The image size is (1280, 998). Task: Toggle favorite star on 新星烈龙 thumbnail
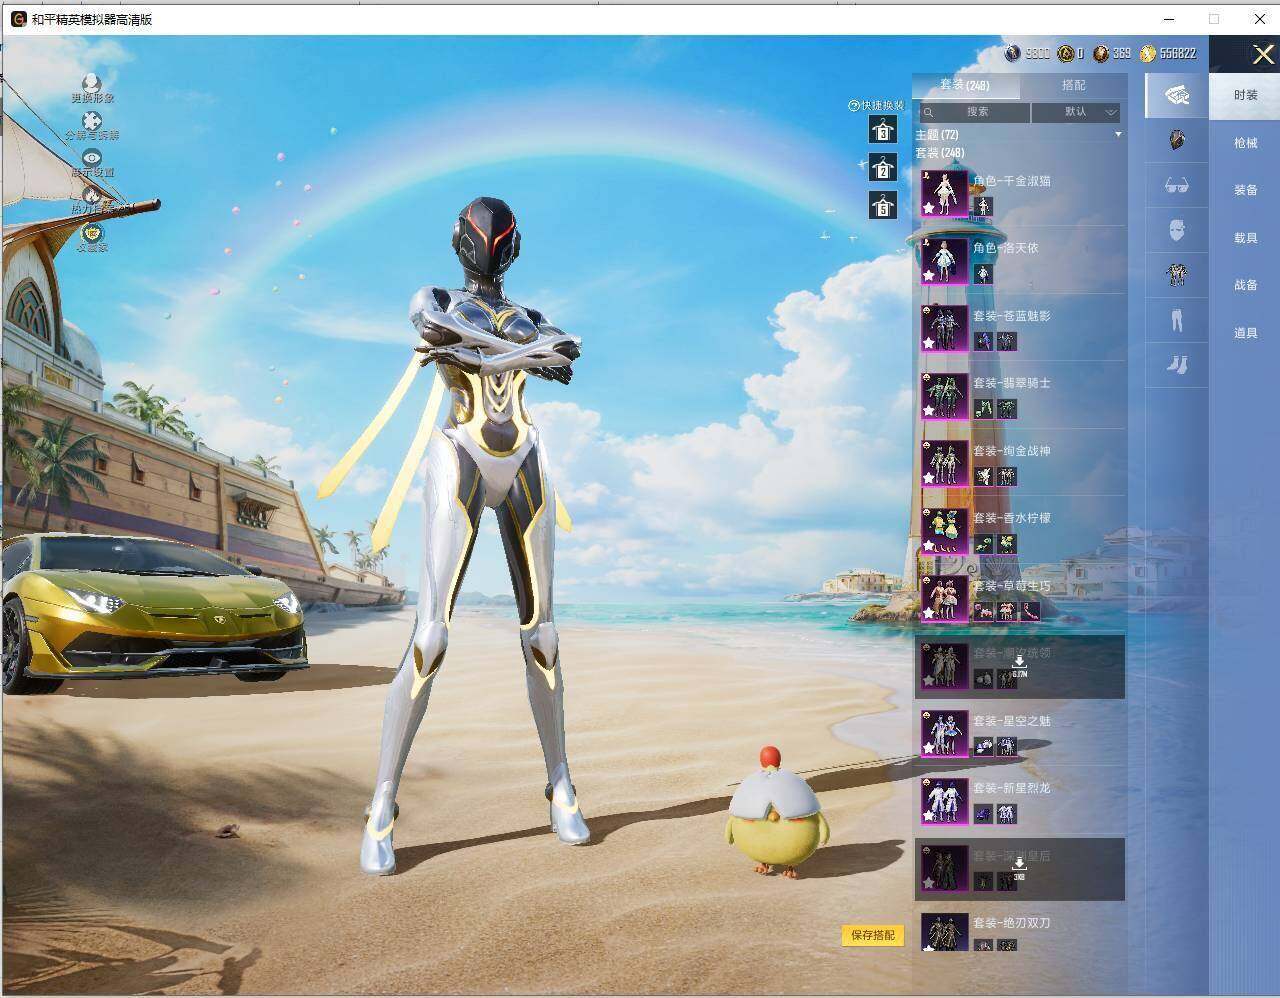pos(929,815)
